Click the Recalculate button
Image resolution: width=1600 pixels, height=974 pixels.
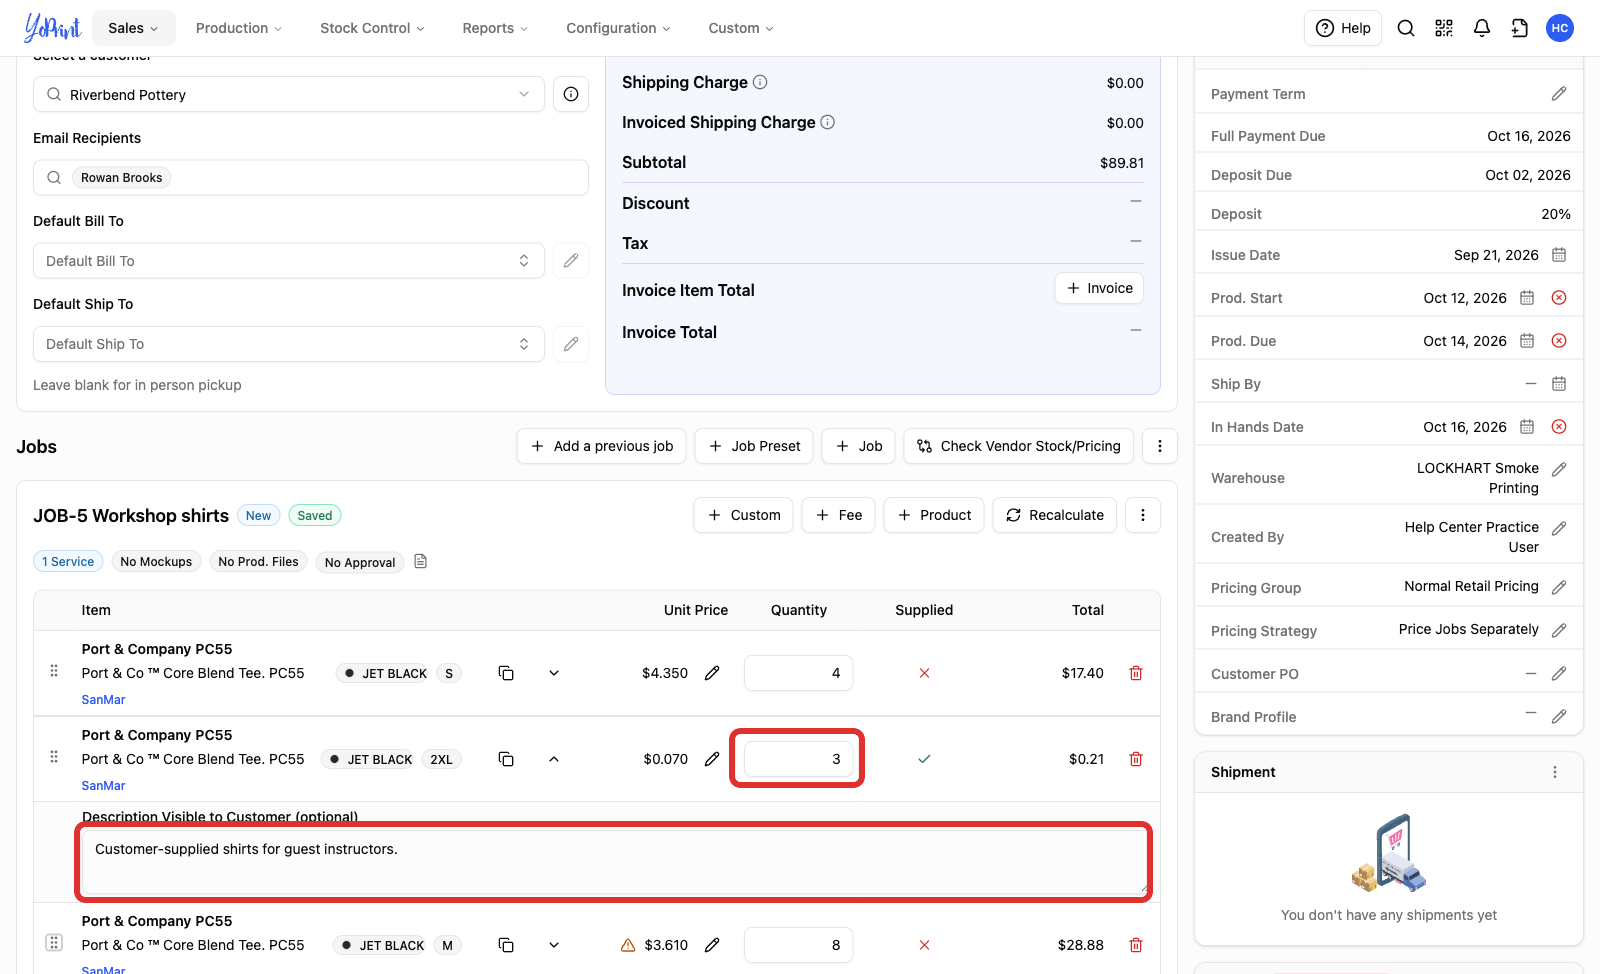1055,515
